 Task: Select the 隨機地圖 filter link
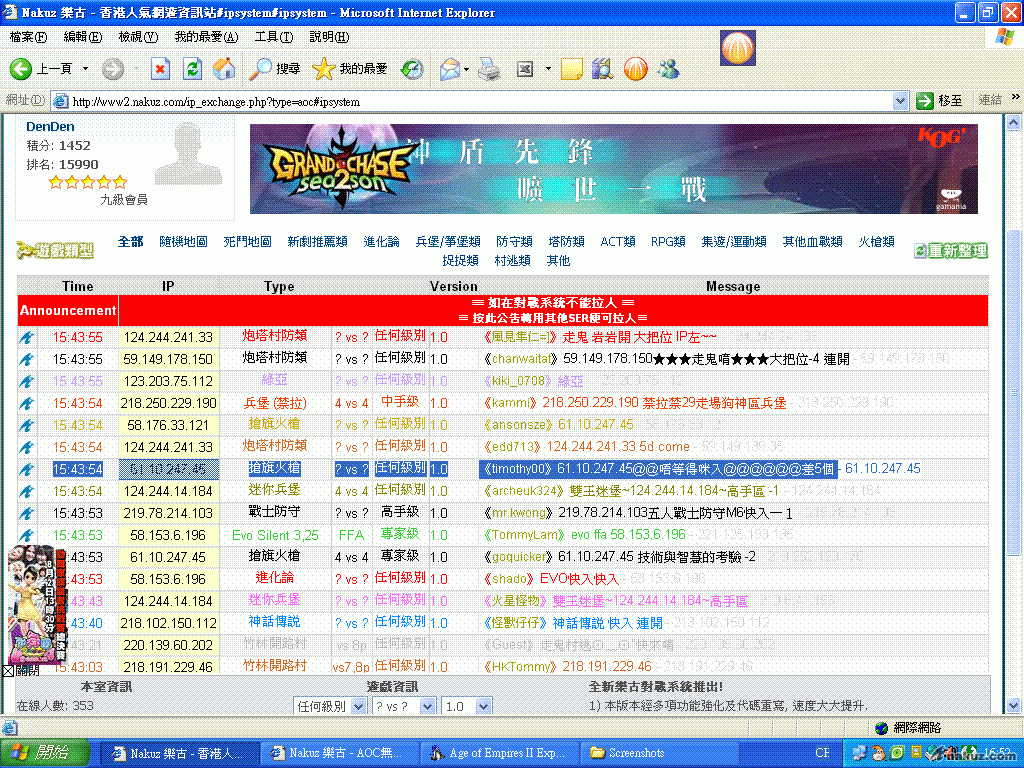point(184,242)
